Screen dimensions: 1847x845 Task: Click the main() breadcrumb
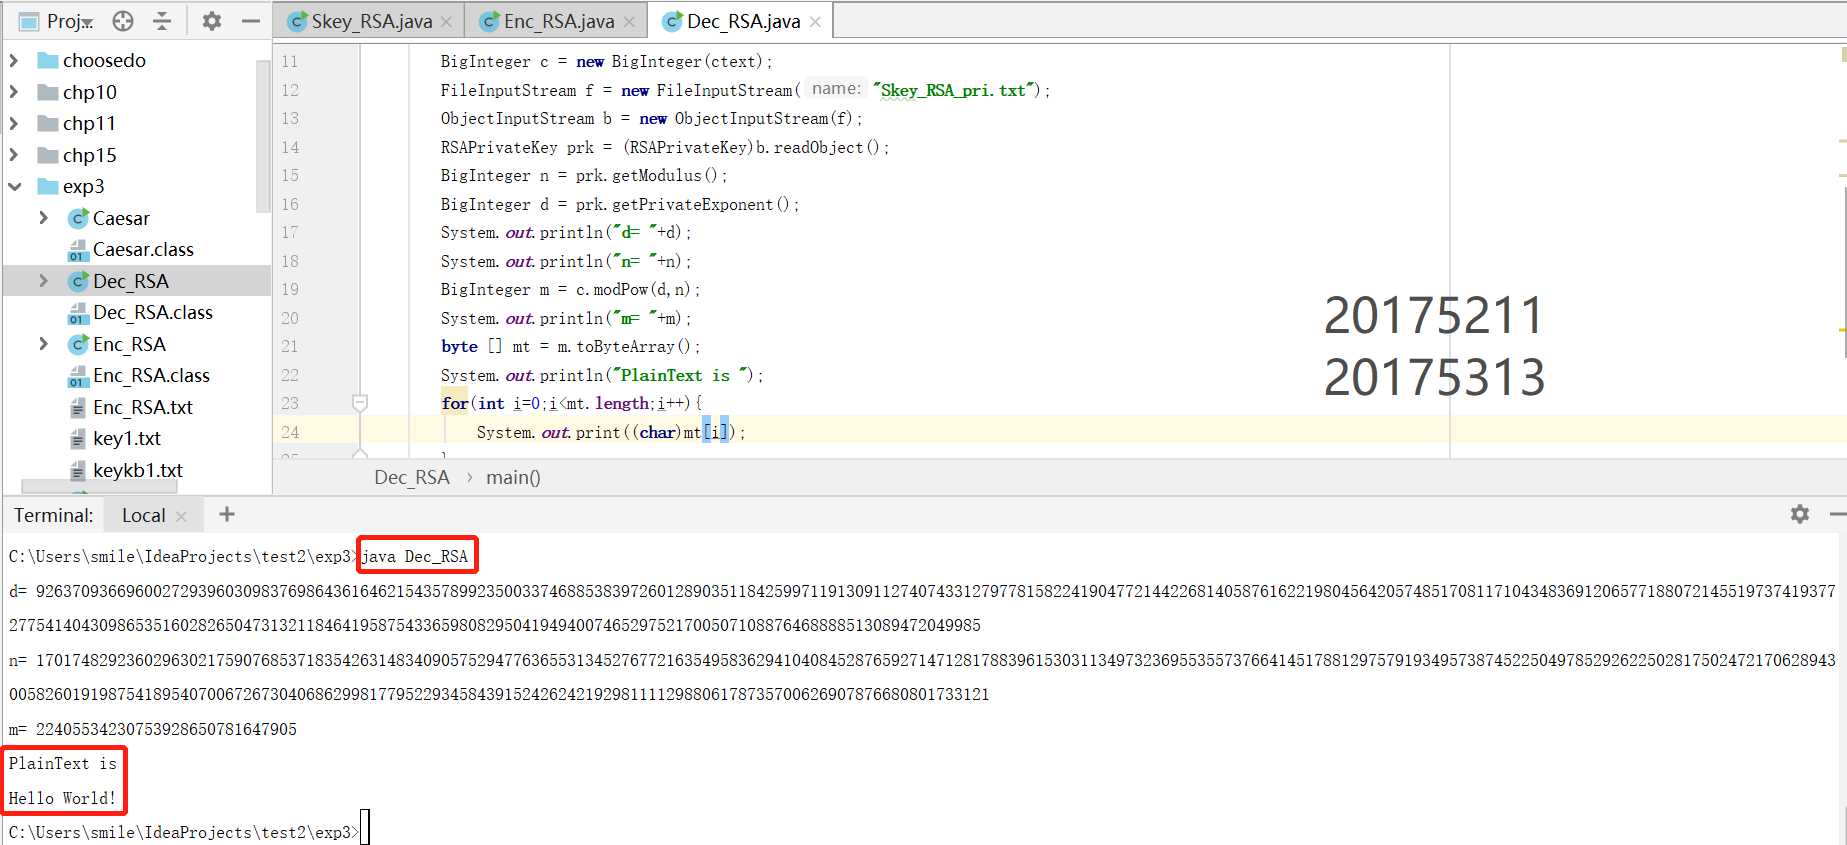513,477
